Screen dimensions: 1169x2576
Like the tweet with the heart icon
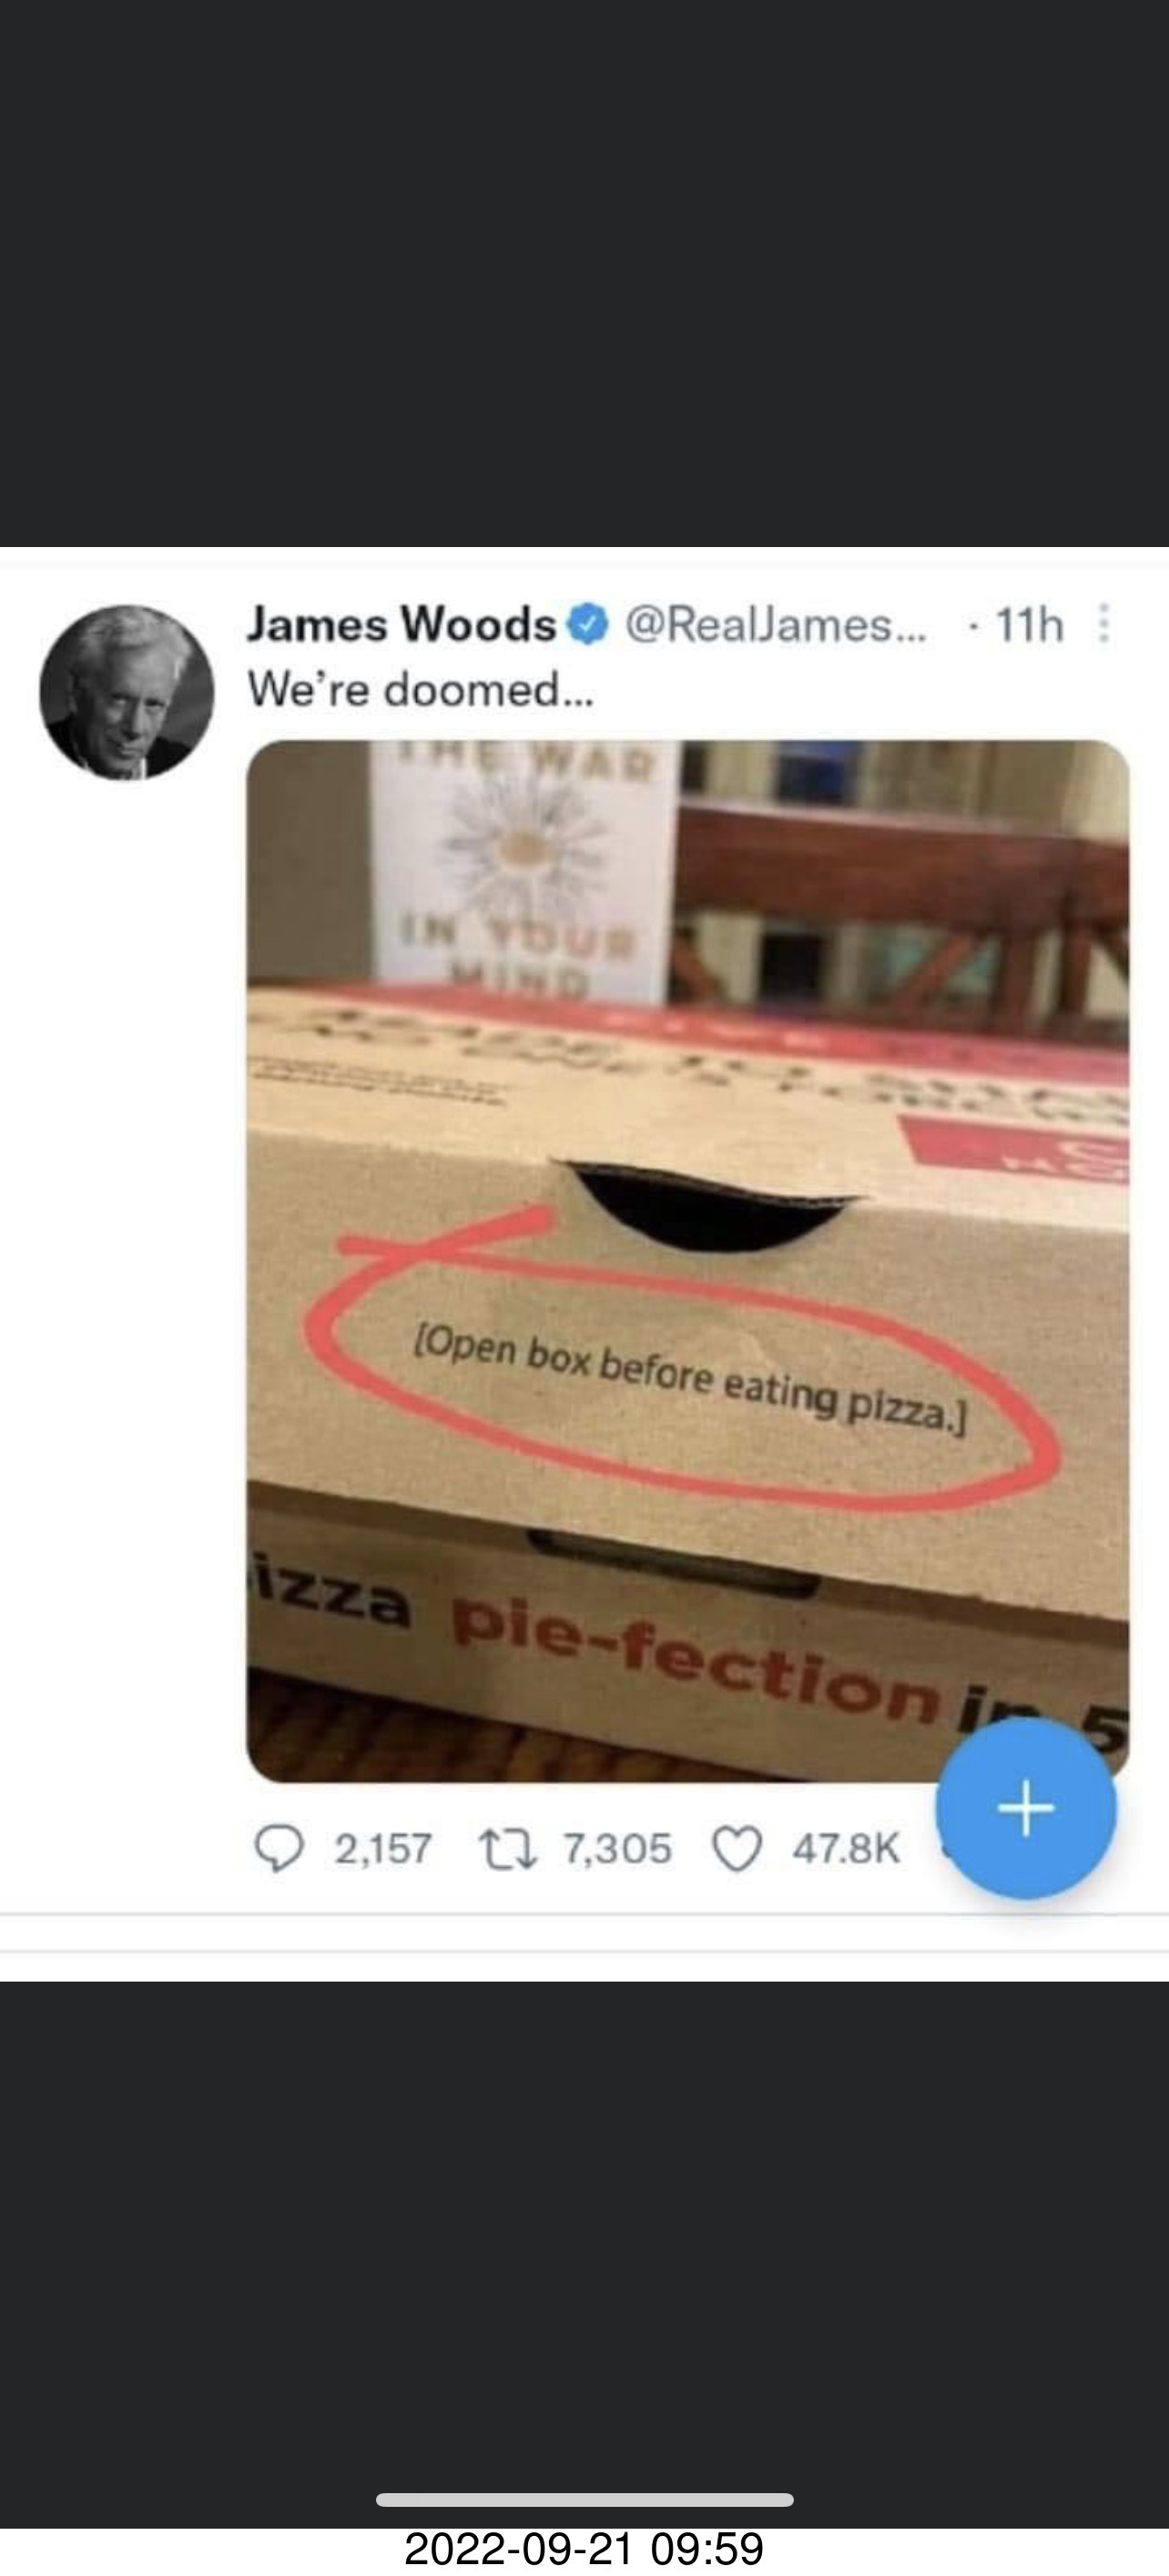click(x=736, y=1848)
